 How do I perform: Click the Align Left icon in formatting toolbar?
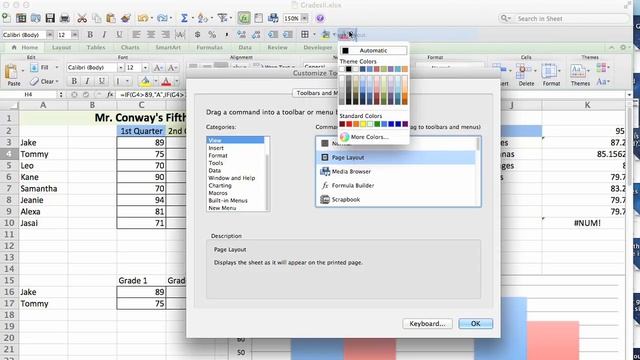coord(136,35)
